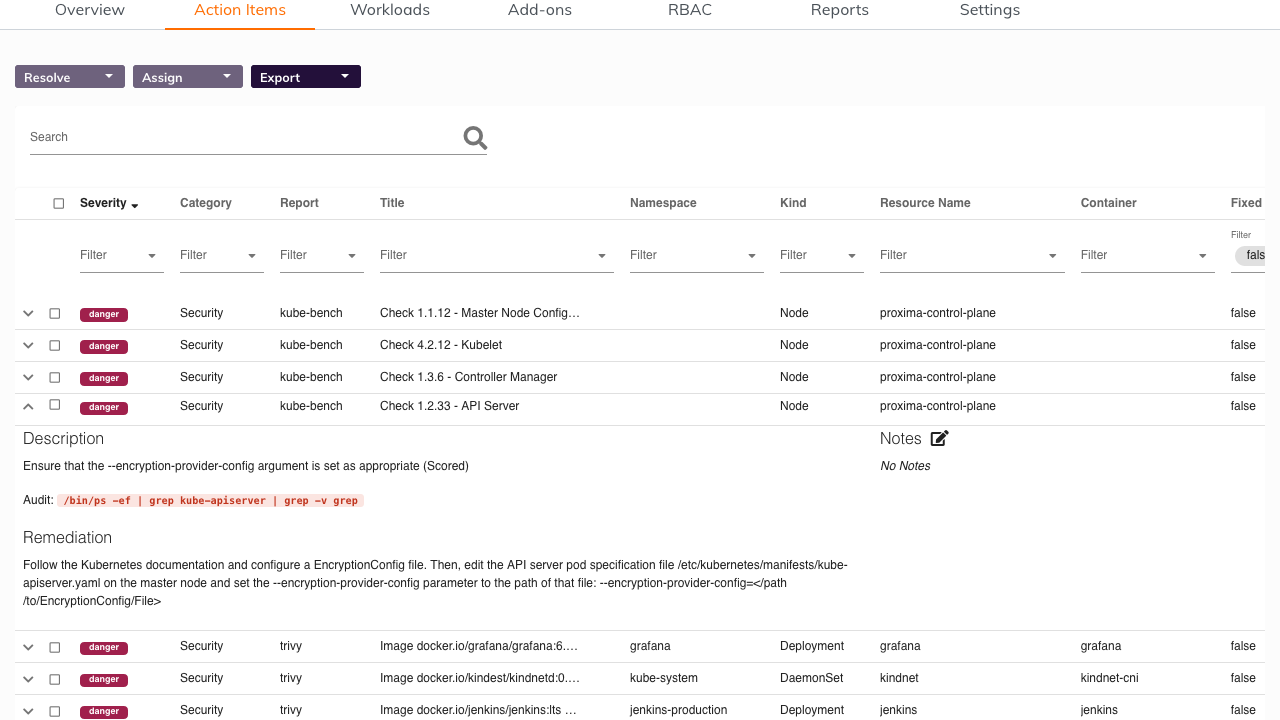1280x720 pixels.
Task: Expand the grafana trivy row chevron
Action: click(28, 647)
